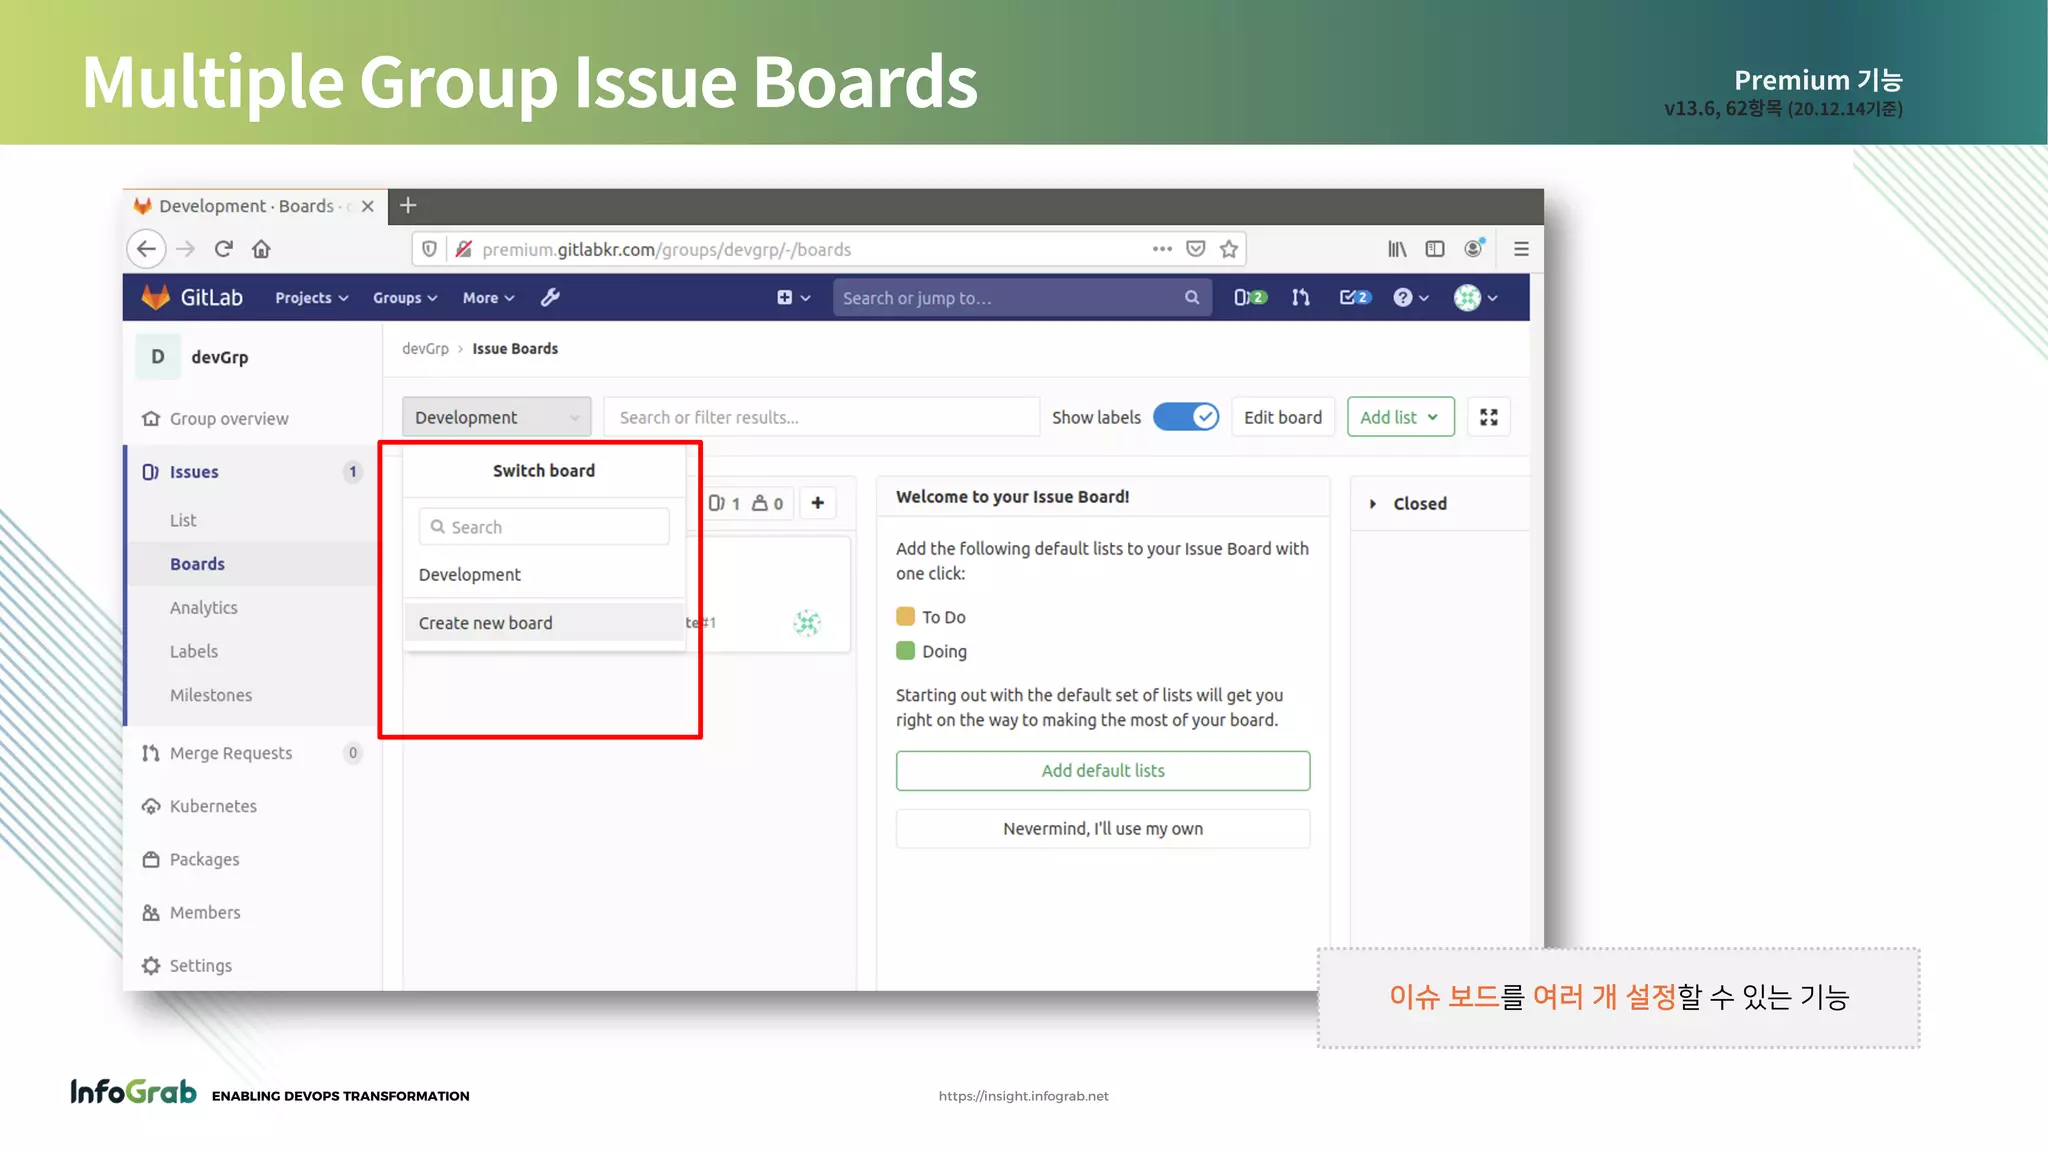Click the Doing green label swatch
Image resolution: width=2048 pixels, height=1152 pixels.
tap(905, 651)
